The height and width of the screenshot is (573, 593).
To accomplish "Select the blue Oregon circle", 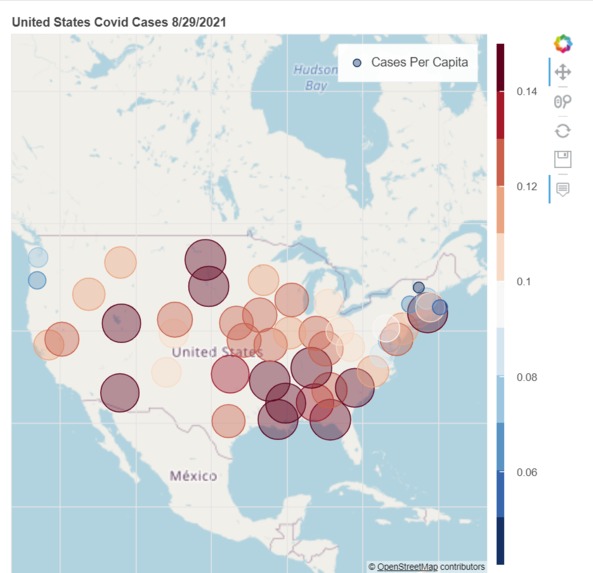I will (x=37, y=280).
